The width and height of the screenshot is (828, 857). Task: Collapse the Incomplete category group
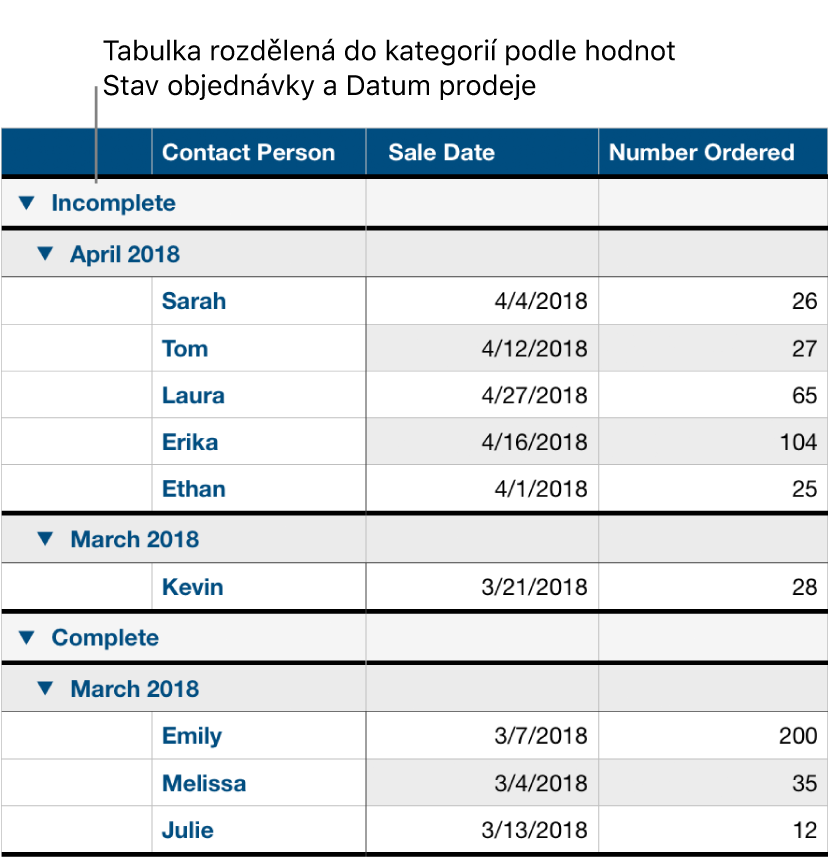[x=28, y=203]
